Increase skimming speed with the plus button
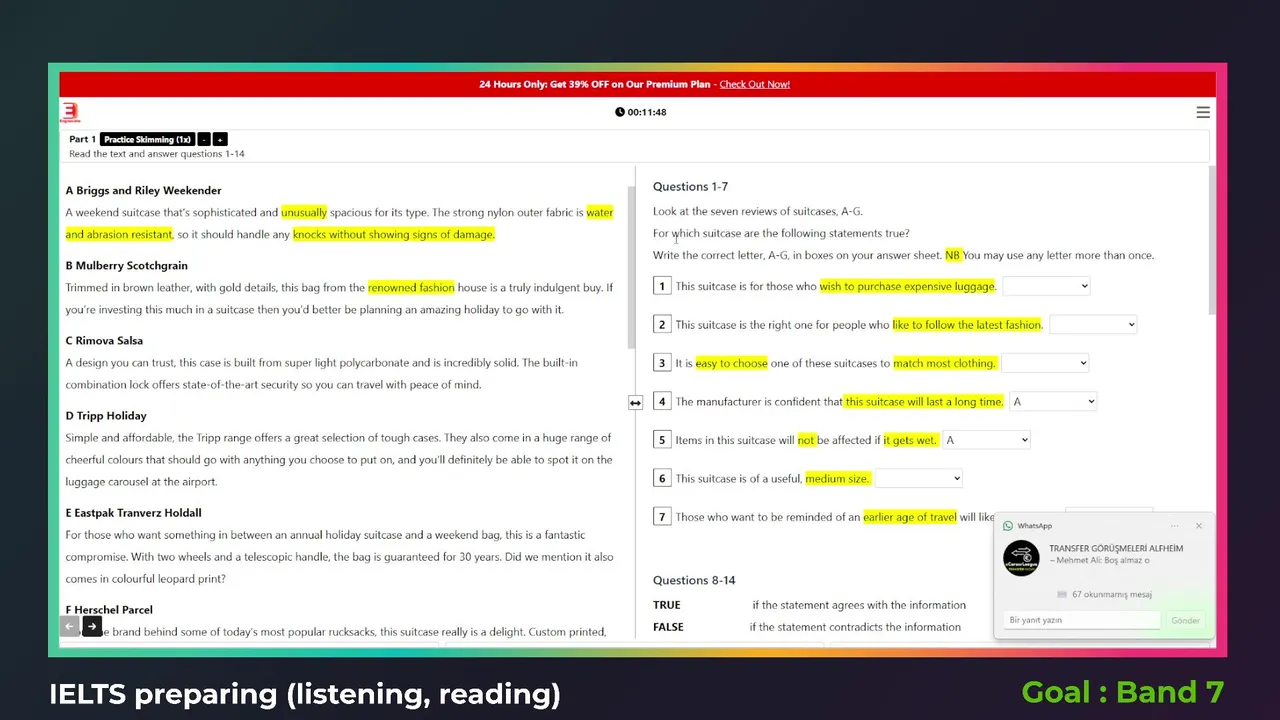1280x720 pixels. pos(220,139)
